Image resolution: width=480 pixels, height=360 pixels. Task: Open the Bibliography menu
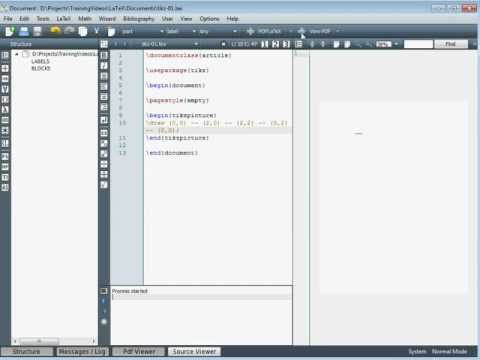pyautogui.click(x=139, y=19)
